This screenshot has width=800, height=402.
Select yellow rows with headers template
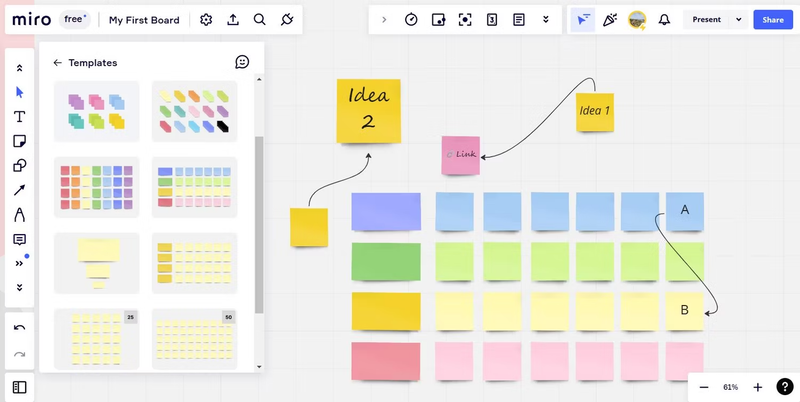tap(194, 263)
